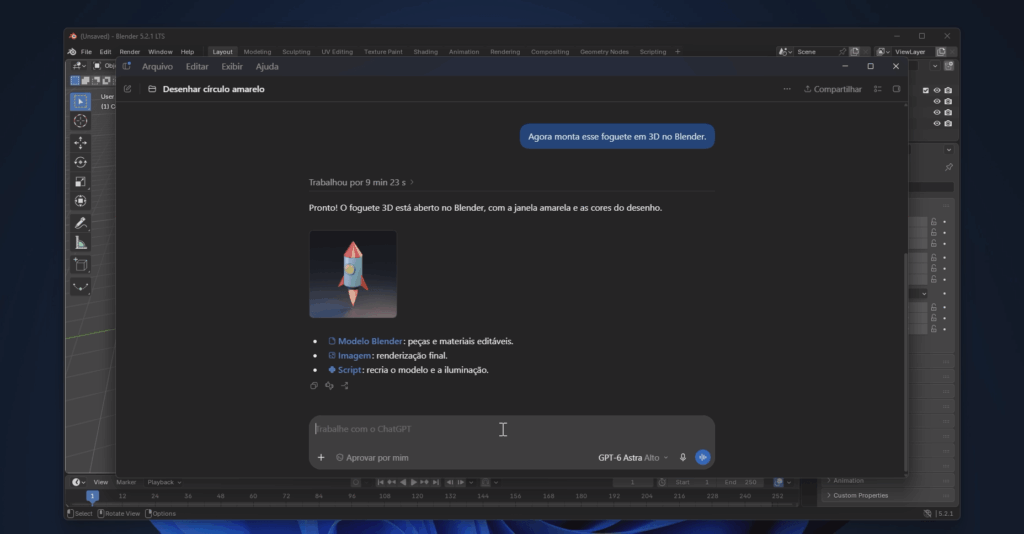Viewport: 1024px width, 534px height.
Task: Click the new Scene copy icon
Action: 854,52
